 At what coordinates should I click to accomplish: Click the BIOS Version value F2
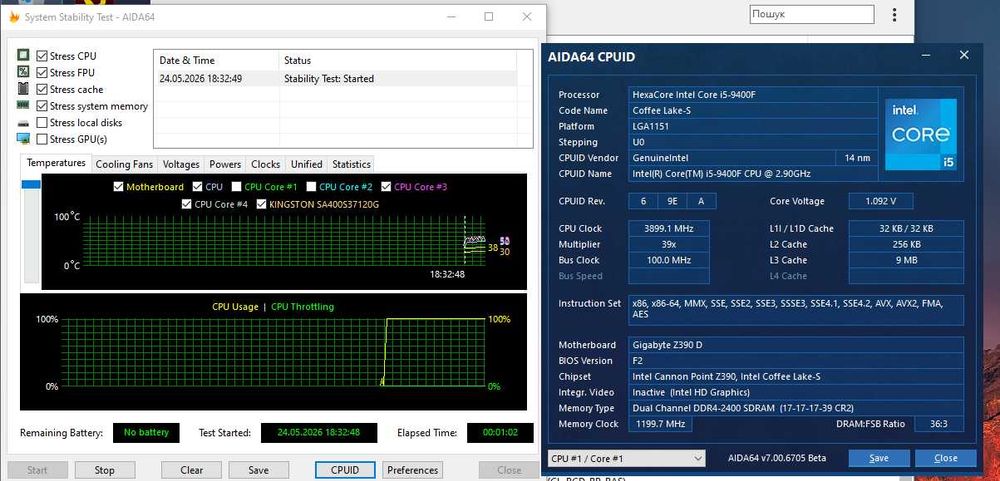point(796,360)
